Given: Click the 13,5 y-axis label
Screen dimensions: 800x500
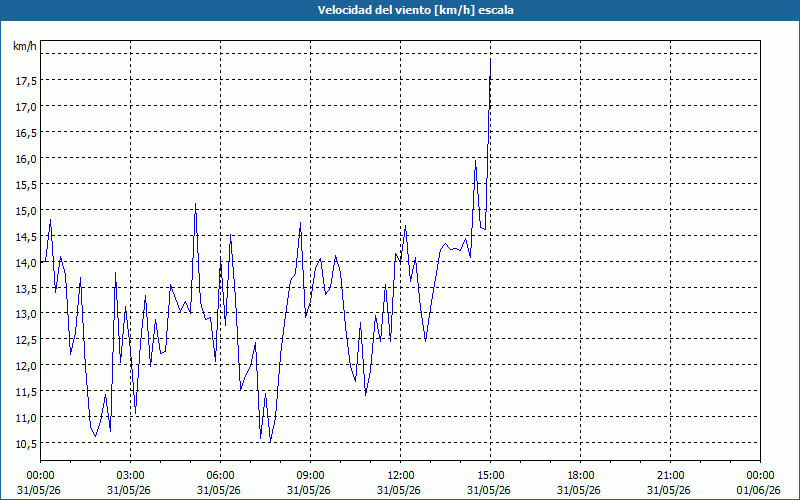Looking at the screenshot, I should 27,288.
